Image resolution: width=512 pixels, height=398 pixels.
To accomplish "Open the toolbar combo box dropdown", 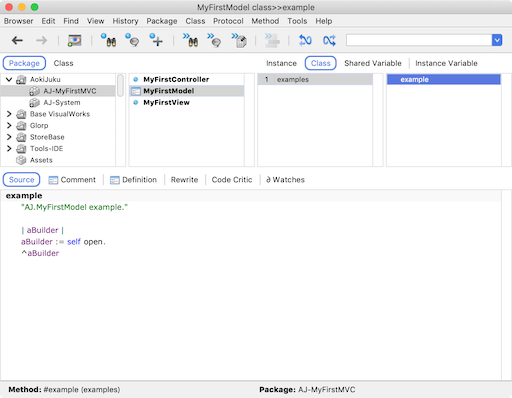I will pos(497,40).
